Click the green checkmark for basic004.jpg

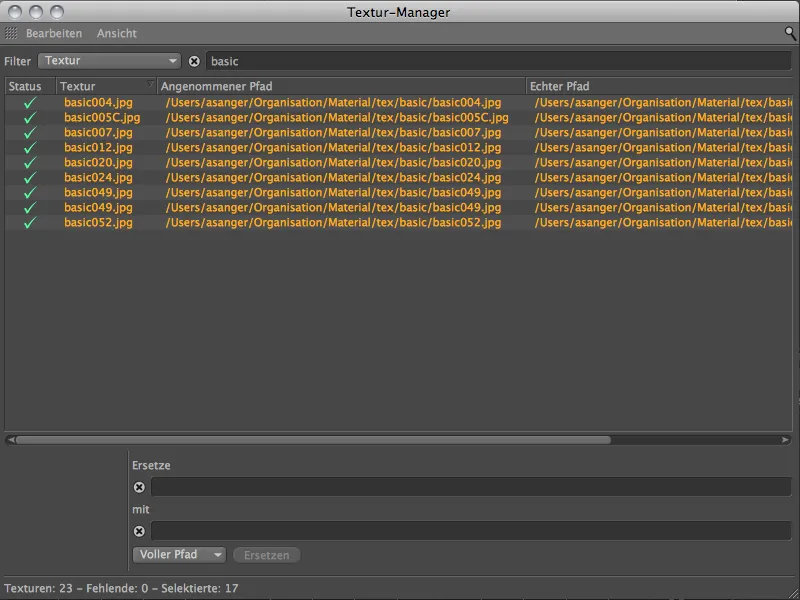[x=30, y=103]
